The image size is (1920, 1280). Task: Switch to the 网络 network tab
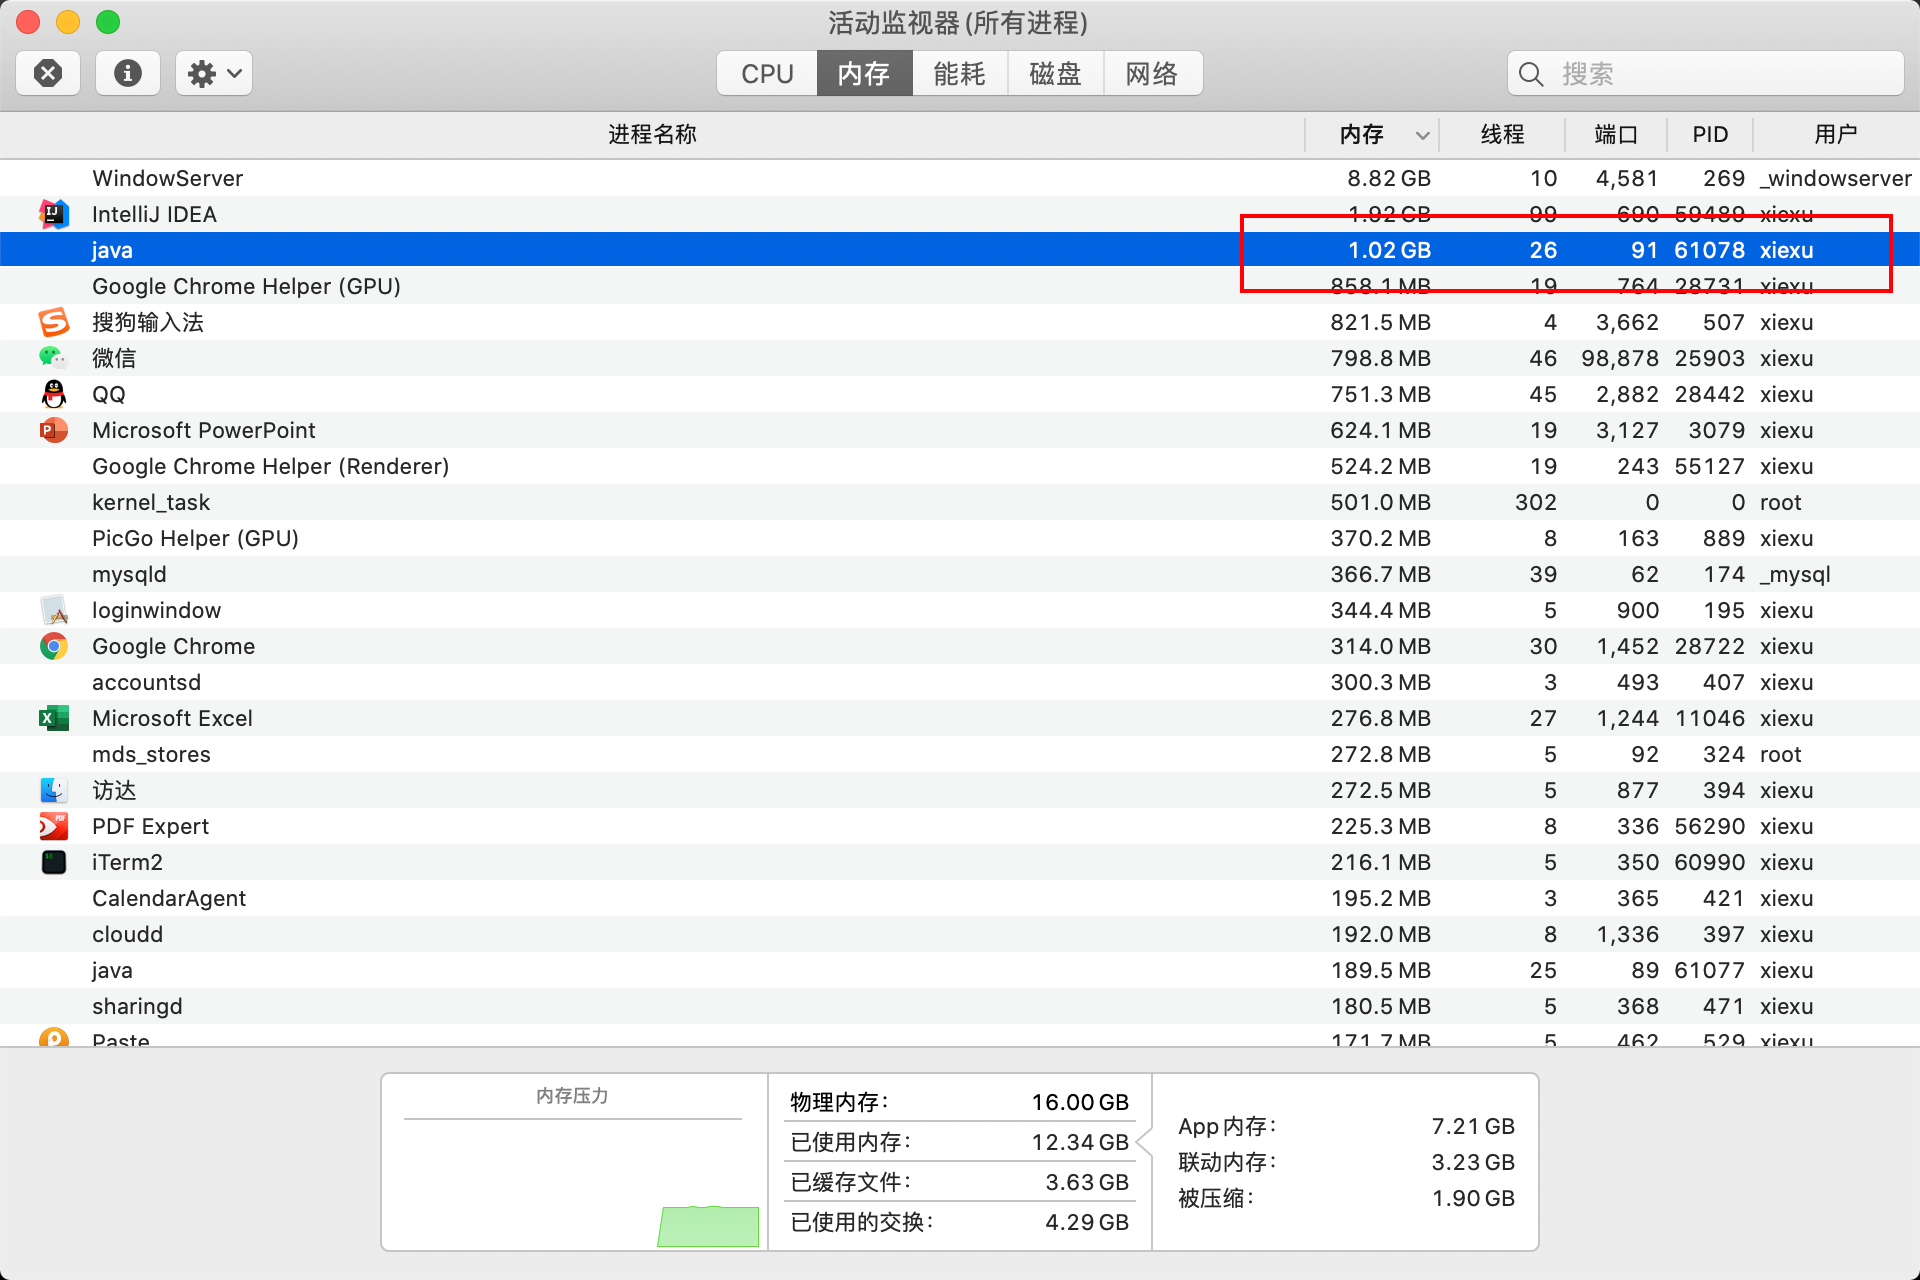pyautogui.click(x=1151, y=74)
